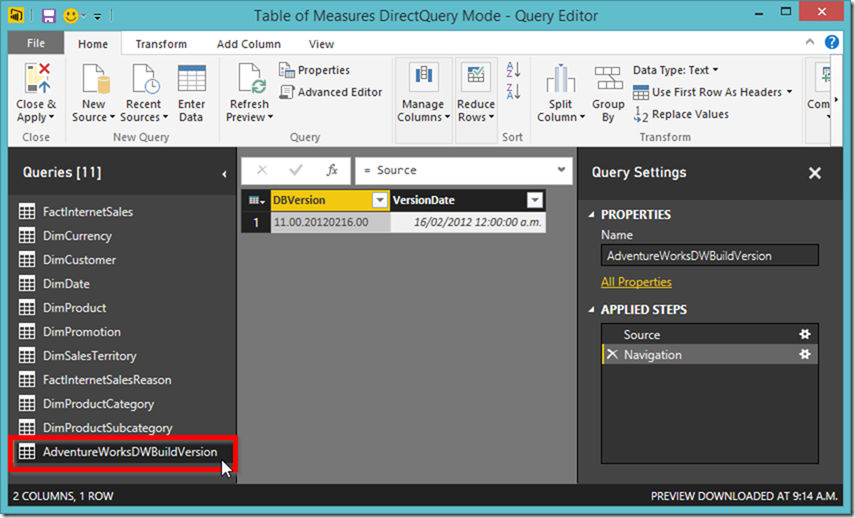
Task: Select the Navigation applied step
Action: [x=709, y=354]
